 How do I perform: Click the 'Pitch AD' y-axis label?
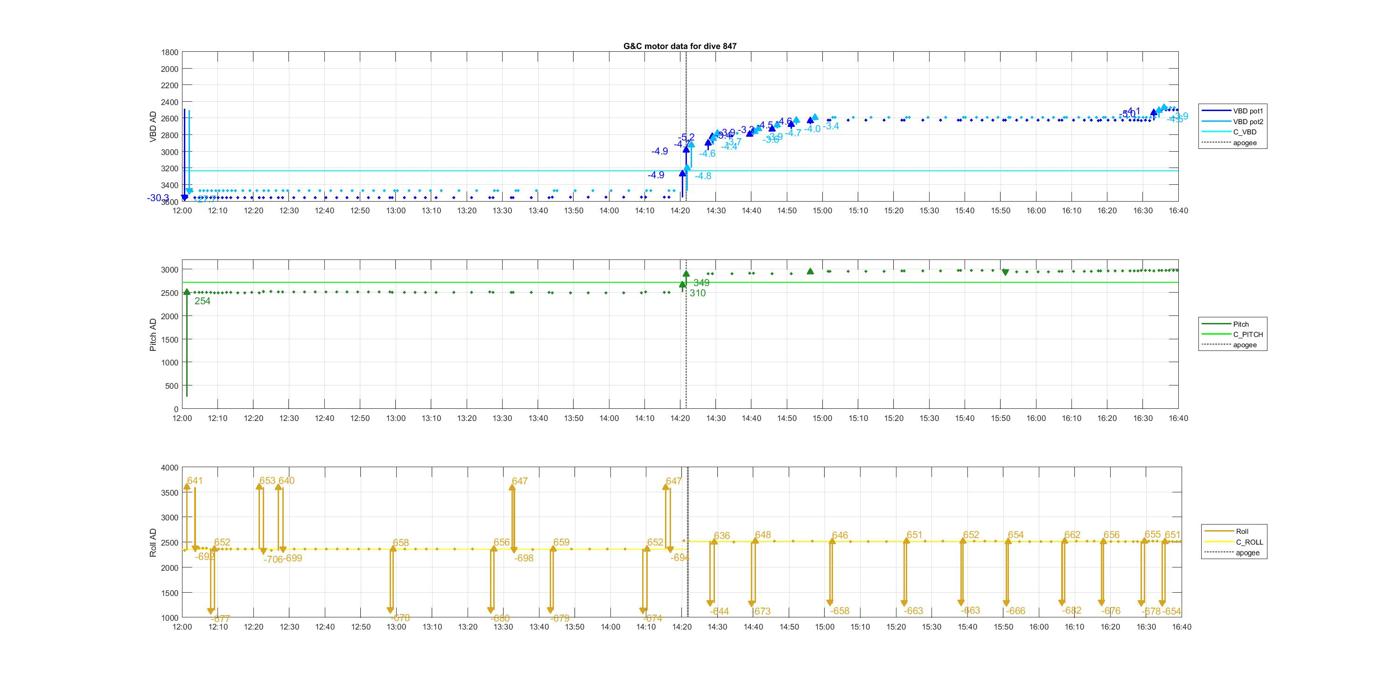click(x=153, y=336)
